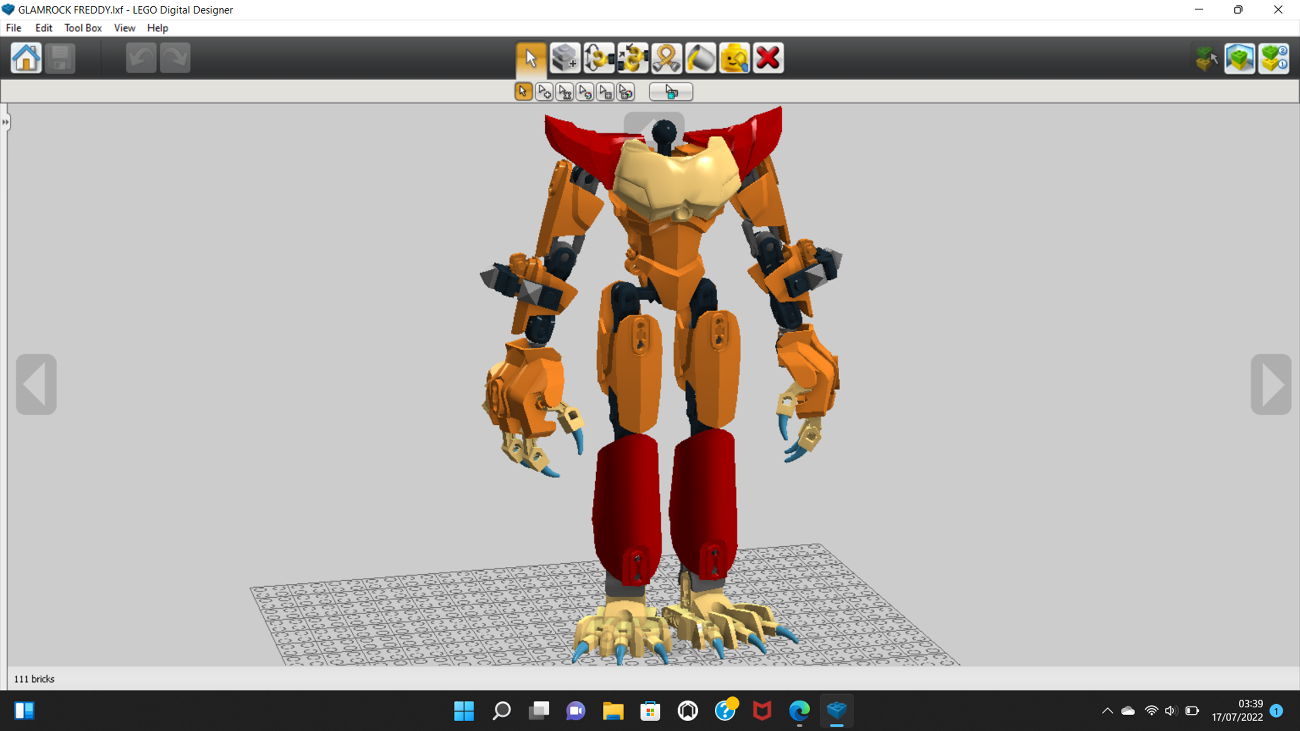The image size is (1300, 731).
Task: Open McAfee from the taskbar
Action: click(762, 711)
